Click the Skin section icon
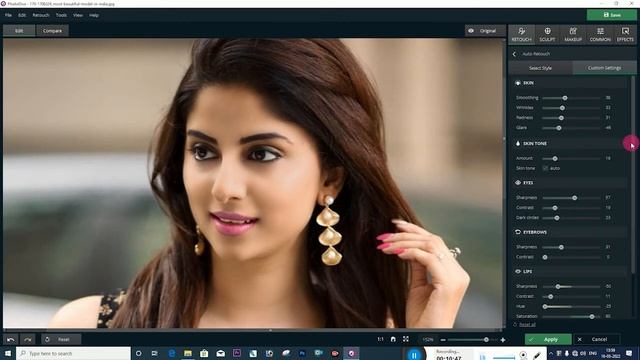The width and height of the screenshot is (640, 360). (x=518, y=83)
